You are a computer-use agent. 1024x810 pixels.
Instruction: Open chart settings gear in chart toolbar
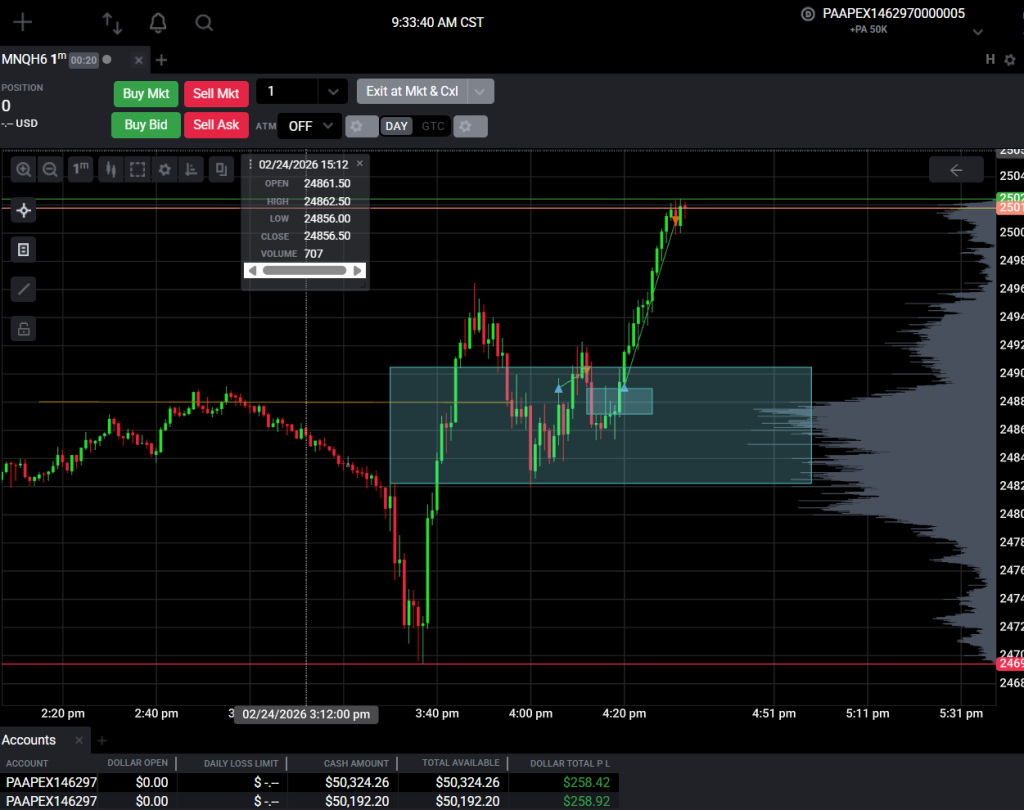click(164, 170)
